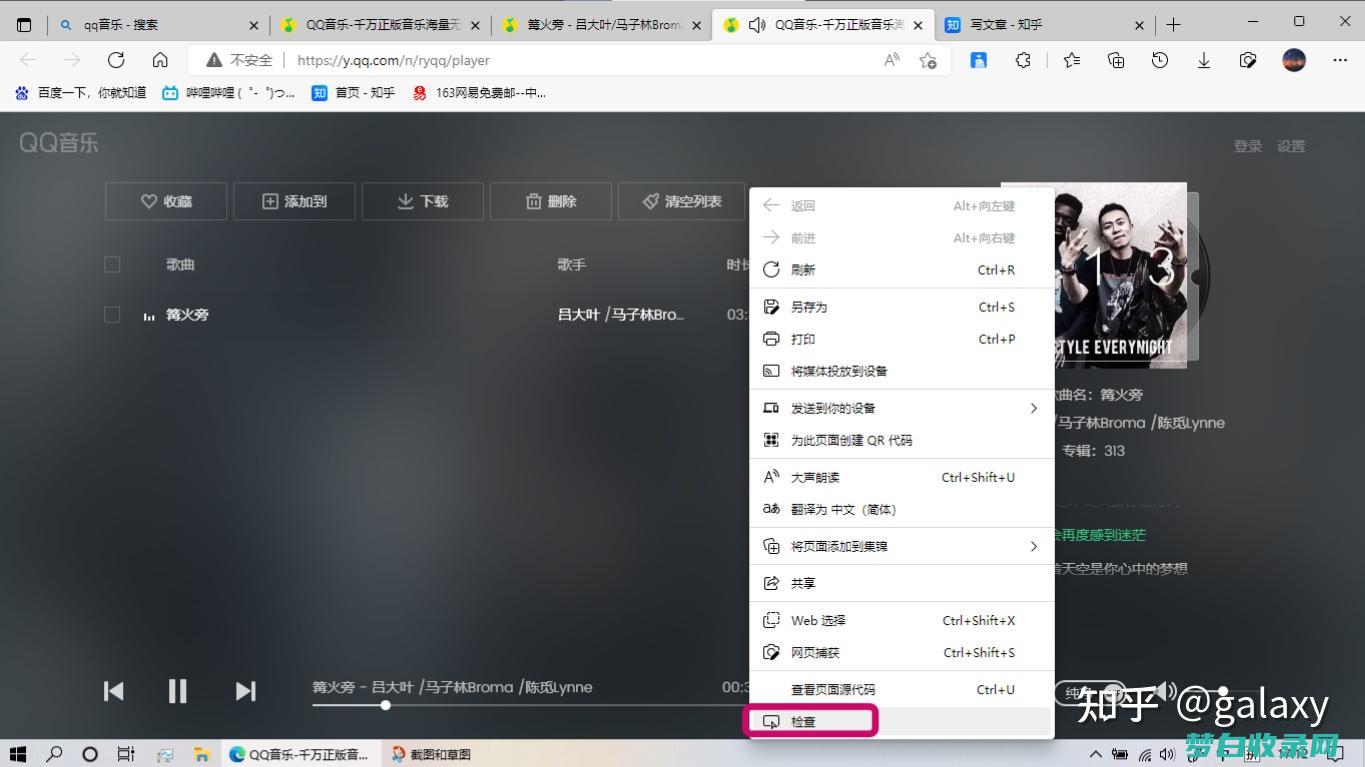This screenshot has width=1365, height=767.
Task: Open the 哔哩哔哩 bookmark
Action: [229, 93]
